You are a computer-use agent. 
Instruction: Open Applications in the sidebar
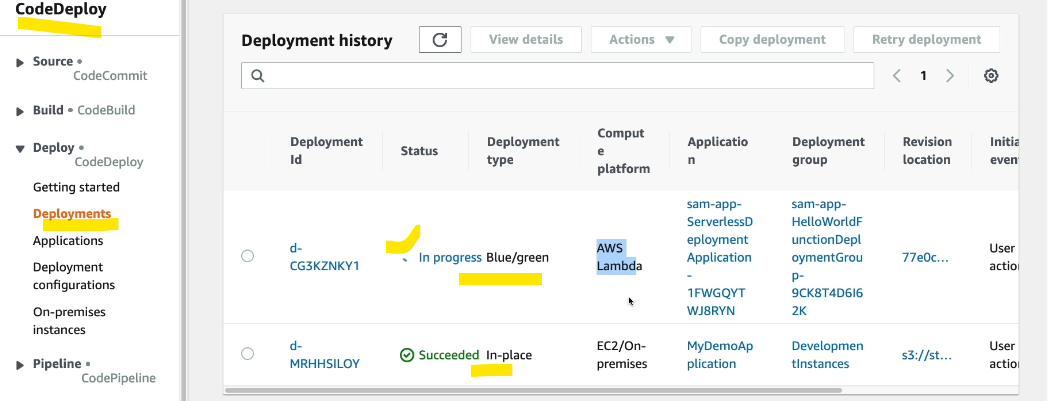coord(68,240)
